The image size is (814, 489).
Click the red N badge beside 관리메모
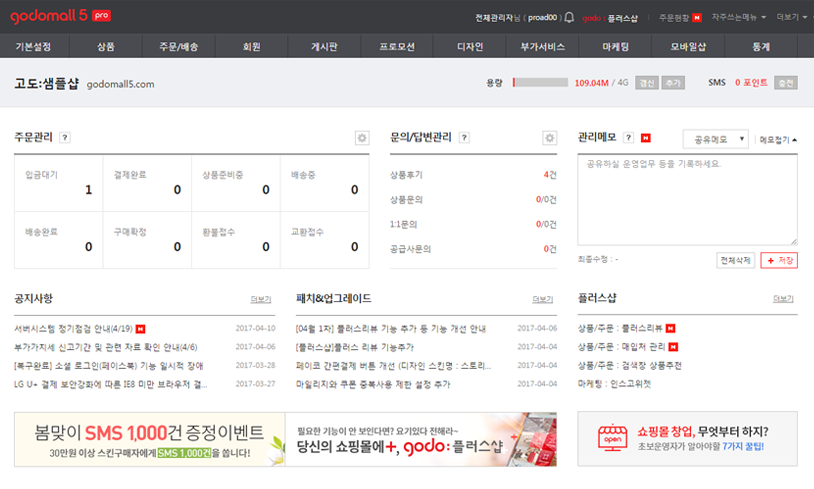[646, 138]
